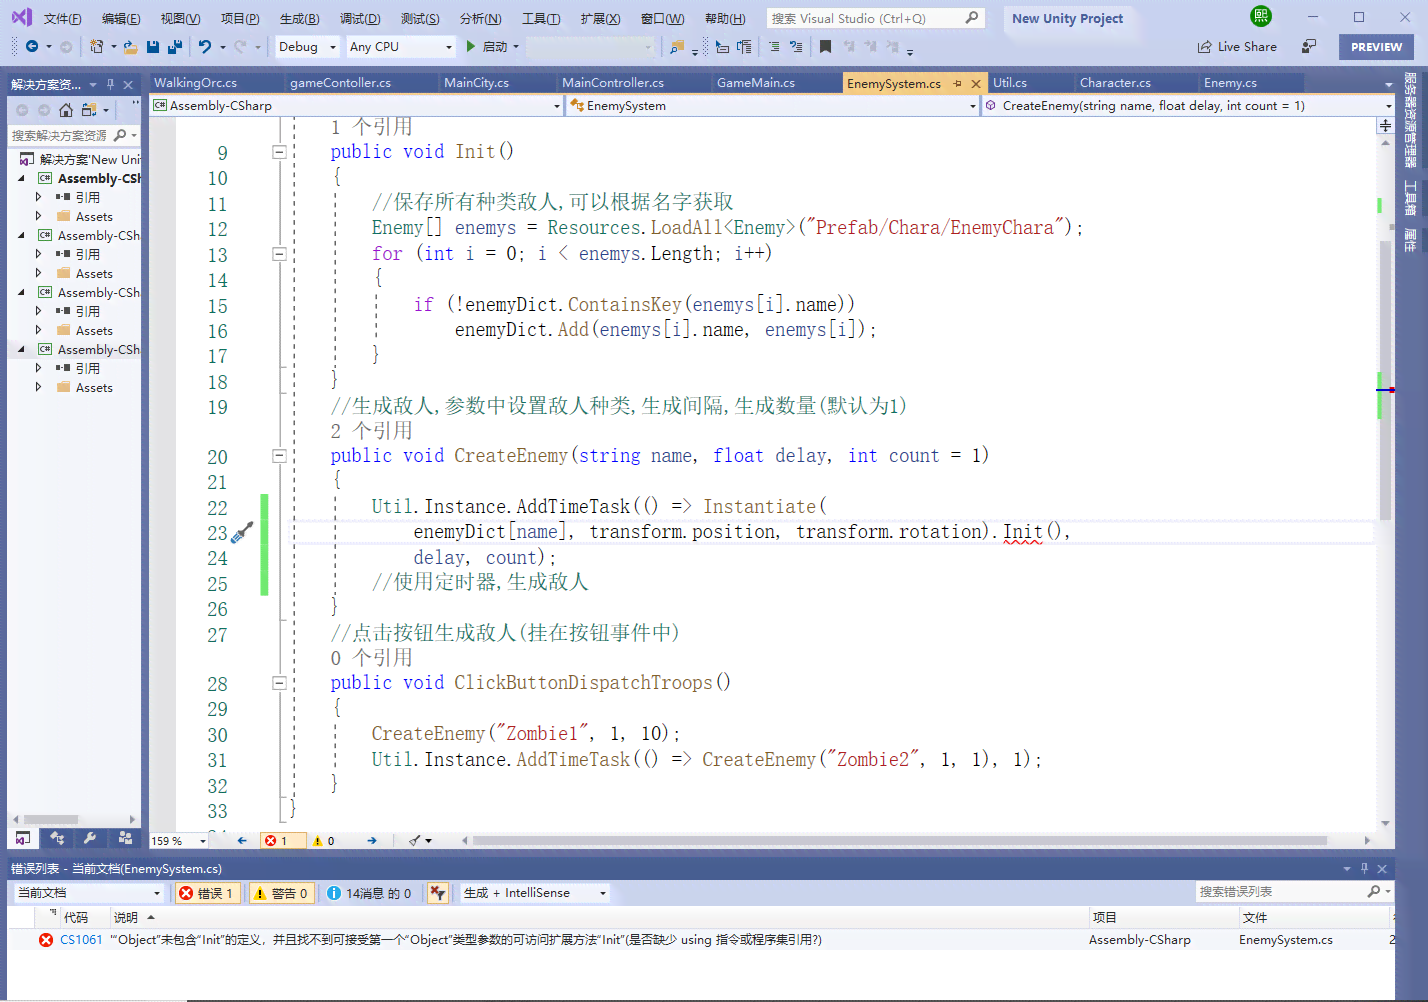The height and width of the screenshot is (1002, 1428).
Task: Open the CreateEnemy member dropdown
Action: click(1188, 105)
